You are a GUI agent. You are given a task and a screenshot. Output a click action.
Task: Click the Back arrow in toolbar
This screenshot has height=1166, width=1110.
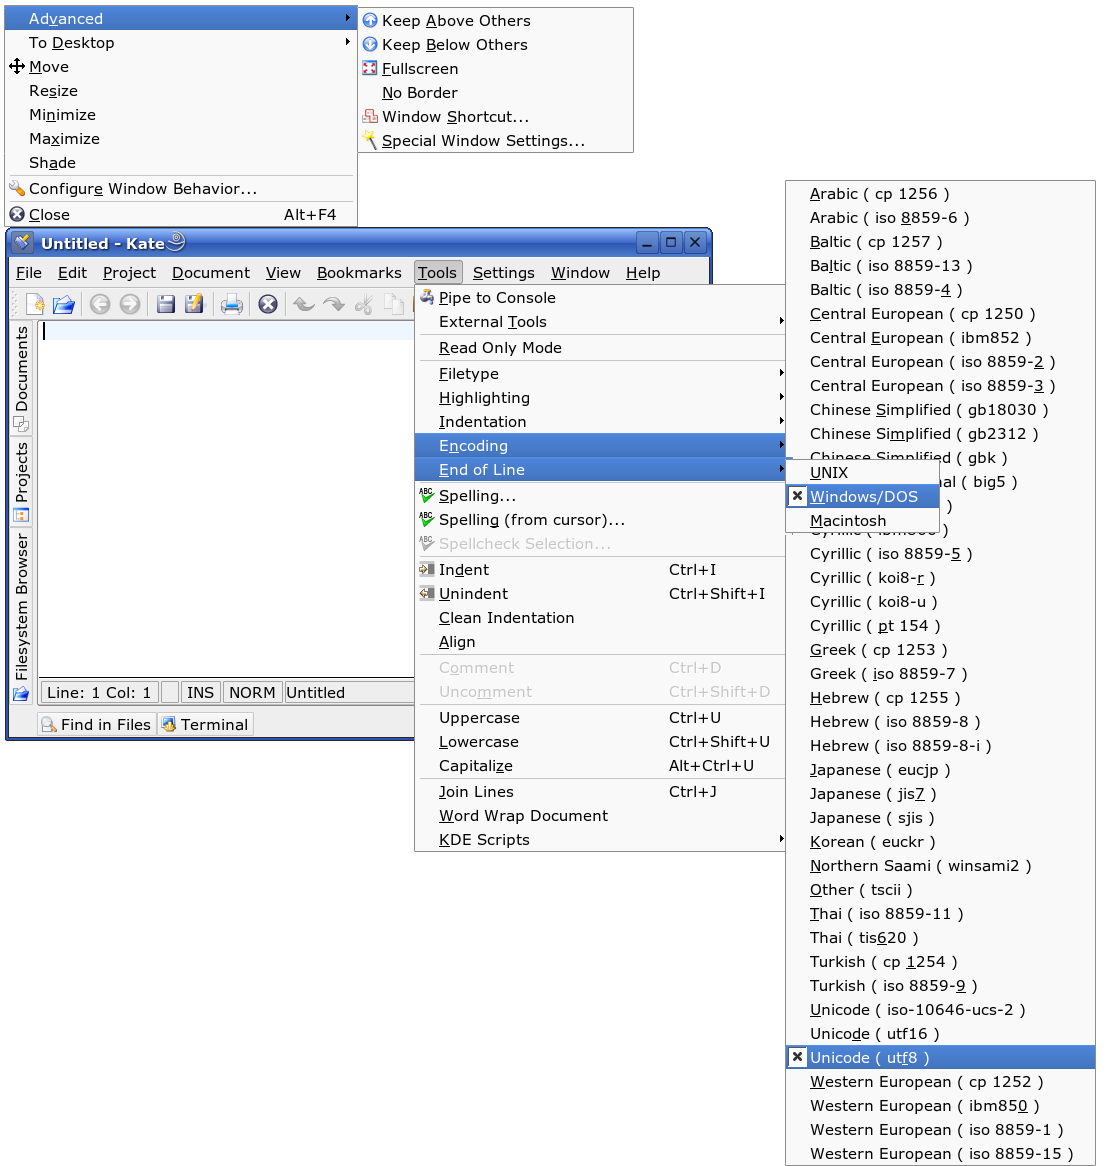click(100, 304)
